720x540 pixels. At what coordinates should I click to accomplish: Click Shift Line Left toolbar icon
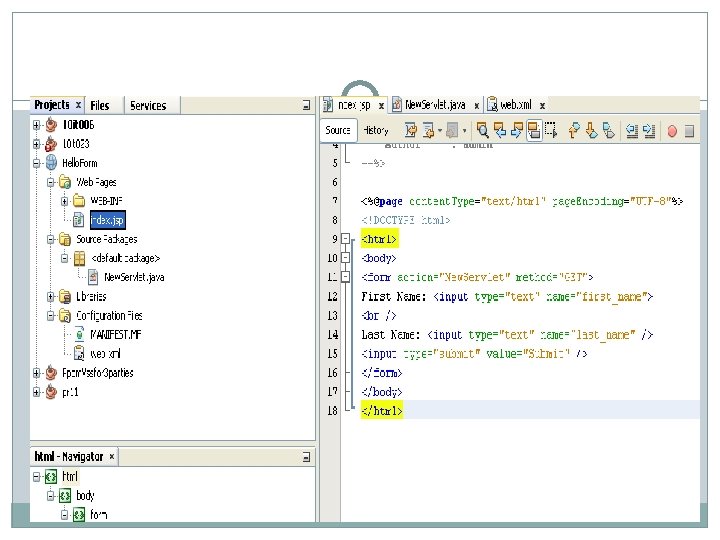[x=631, y=130]
